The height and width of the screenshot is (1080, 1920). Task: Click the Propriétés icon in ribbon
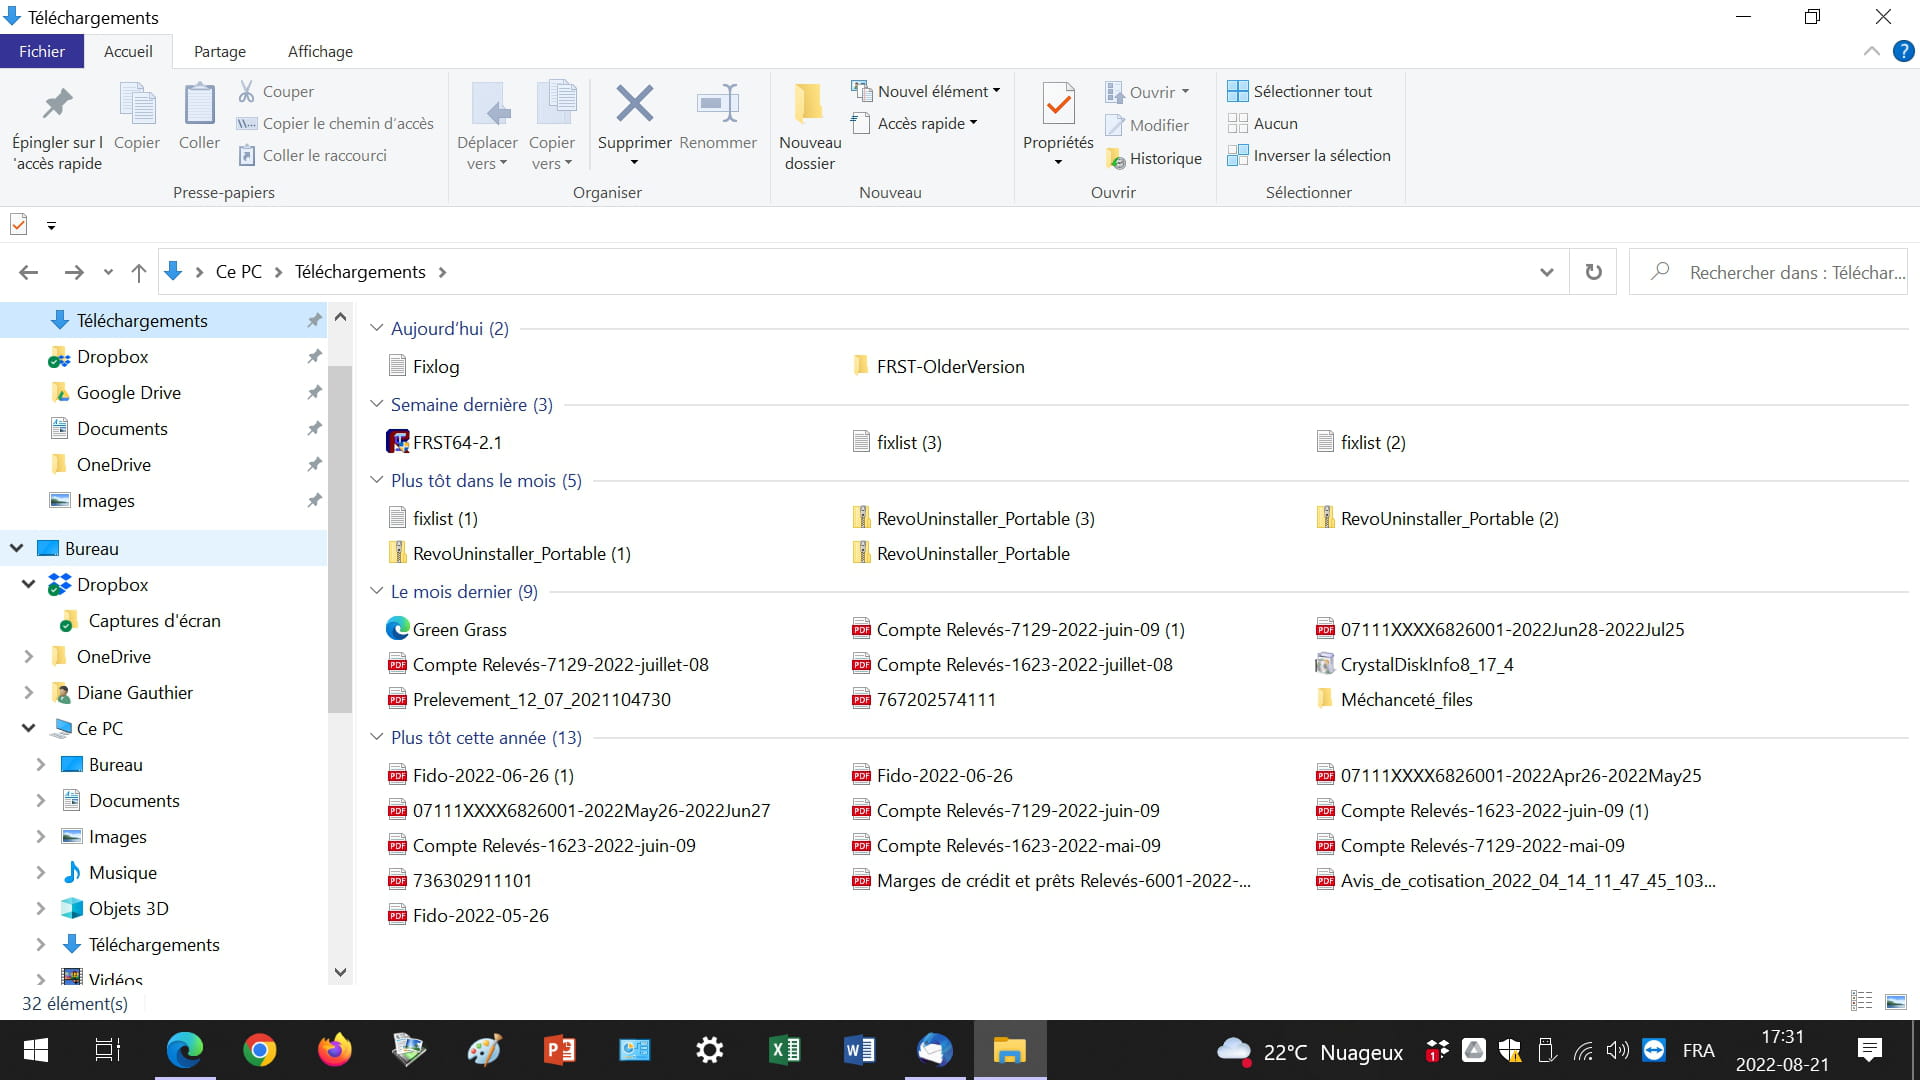(1058, 104)
